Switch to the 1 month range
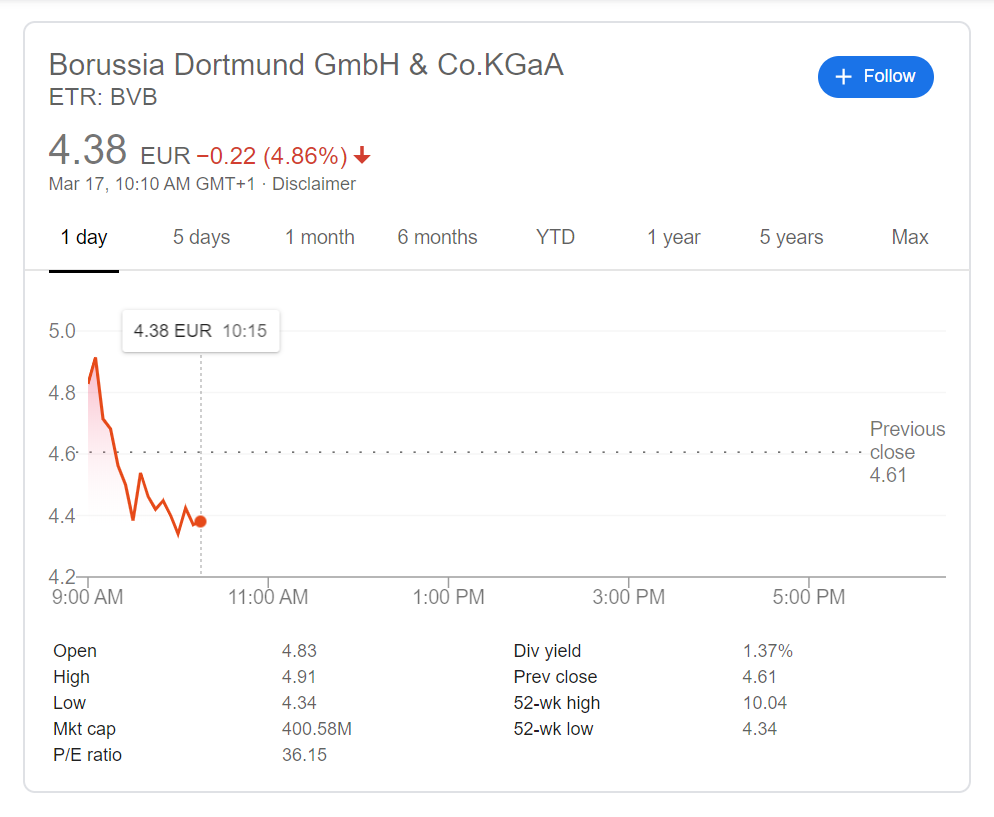994x817 pixels. [320, 237]
